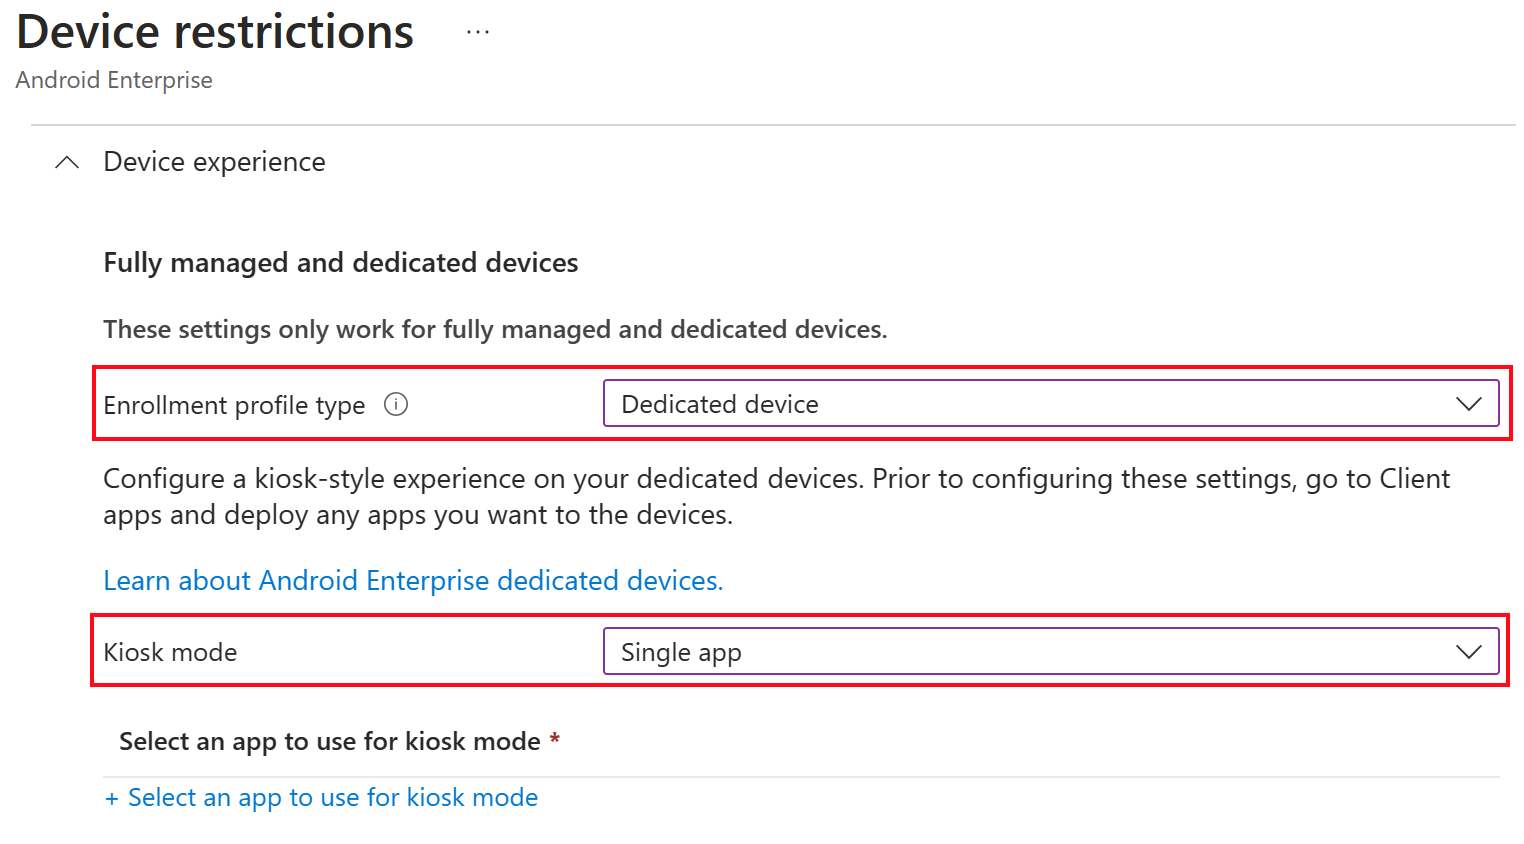Click the Fully managed and dedicated devices heading
The width and height of the screenshot is (1524, 844).
tap(341, 262)
